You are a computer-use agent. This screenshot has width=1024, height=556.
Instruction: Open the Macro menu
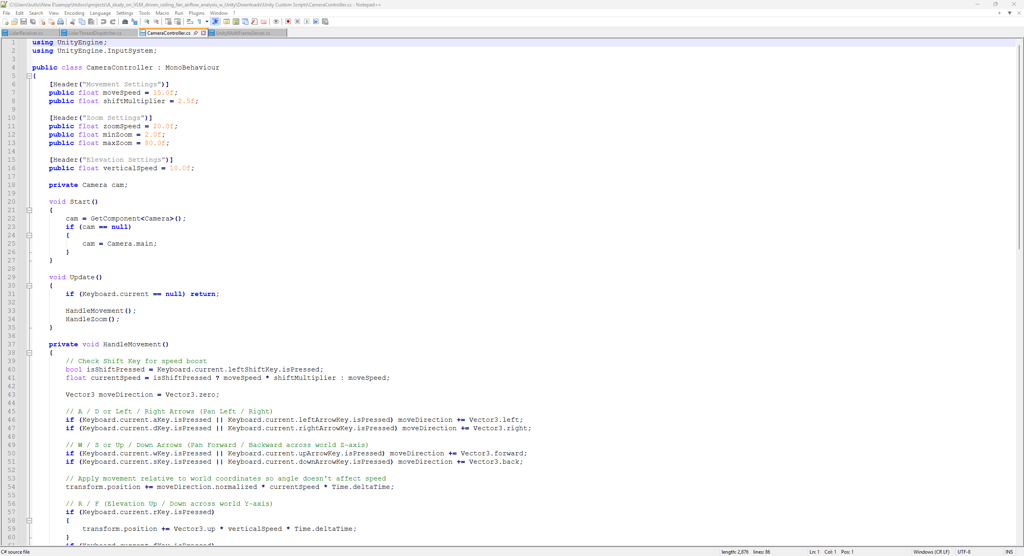[162, 13]
